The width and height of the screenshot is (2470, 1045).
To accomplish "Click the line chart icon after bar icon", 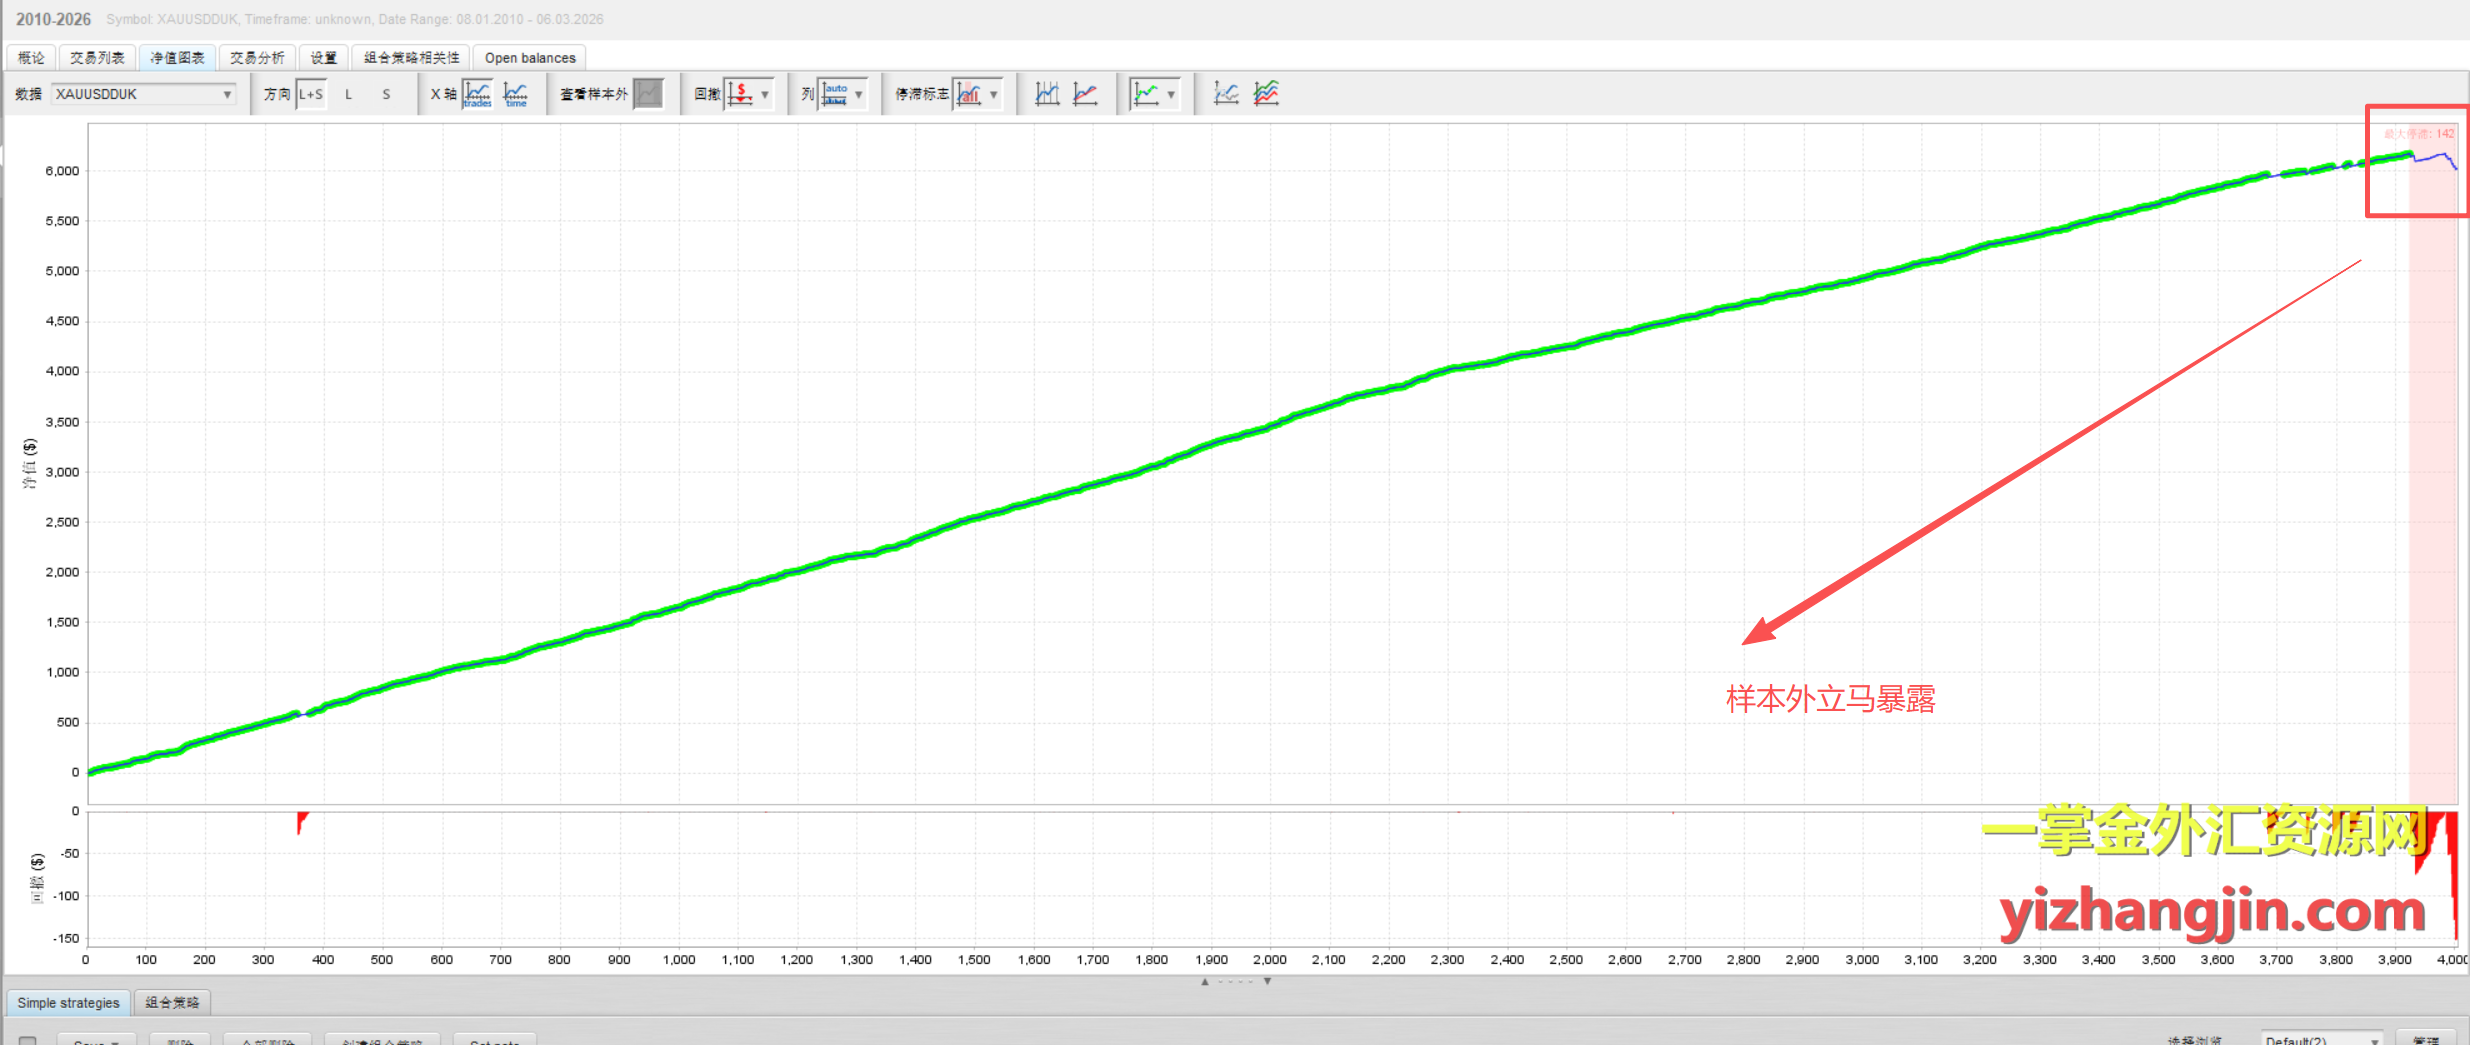I will 1086,94.
